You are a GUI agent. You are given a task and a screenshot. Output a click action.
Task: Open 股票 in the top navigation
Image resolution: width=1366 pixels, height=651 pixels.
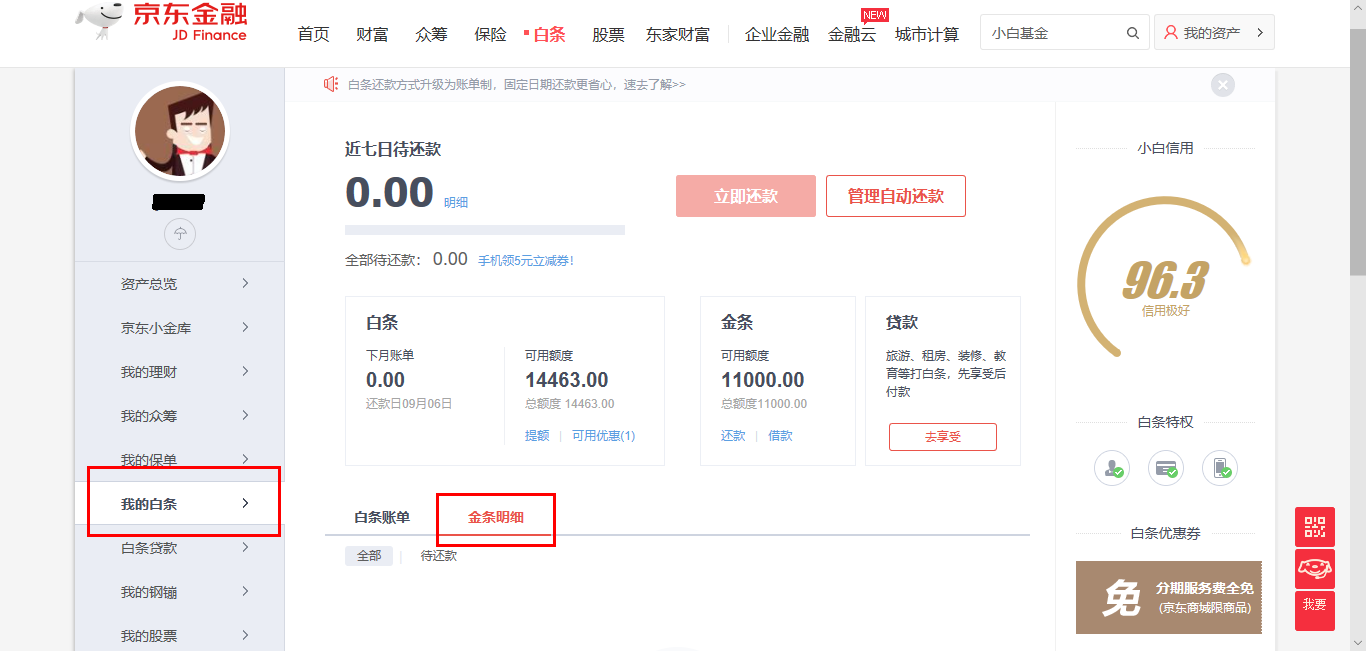608,35
